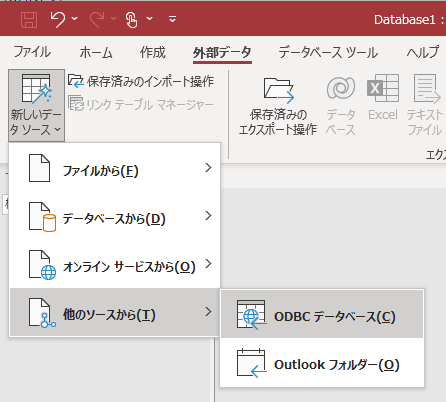Open オンライン サービスから(O) menu item
Viewport: 446px width, 402px height.
coord(115,264)
